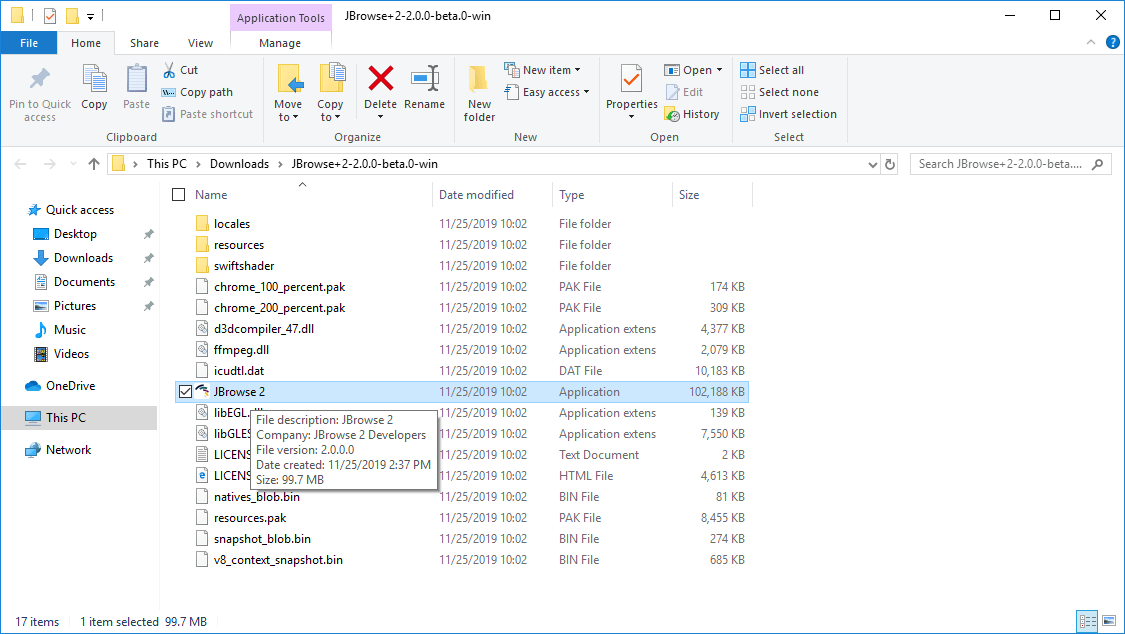Click the History icon
This screenshot has width=1125, height=634.
tap(672, 114)
